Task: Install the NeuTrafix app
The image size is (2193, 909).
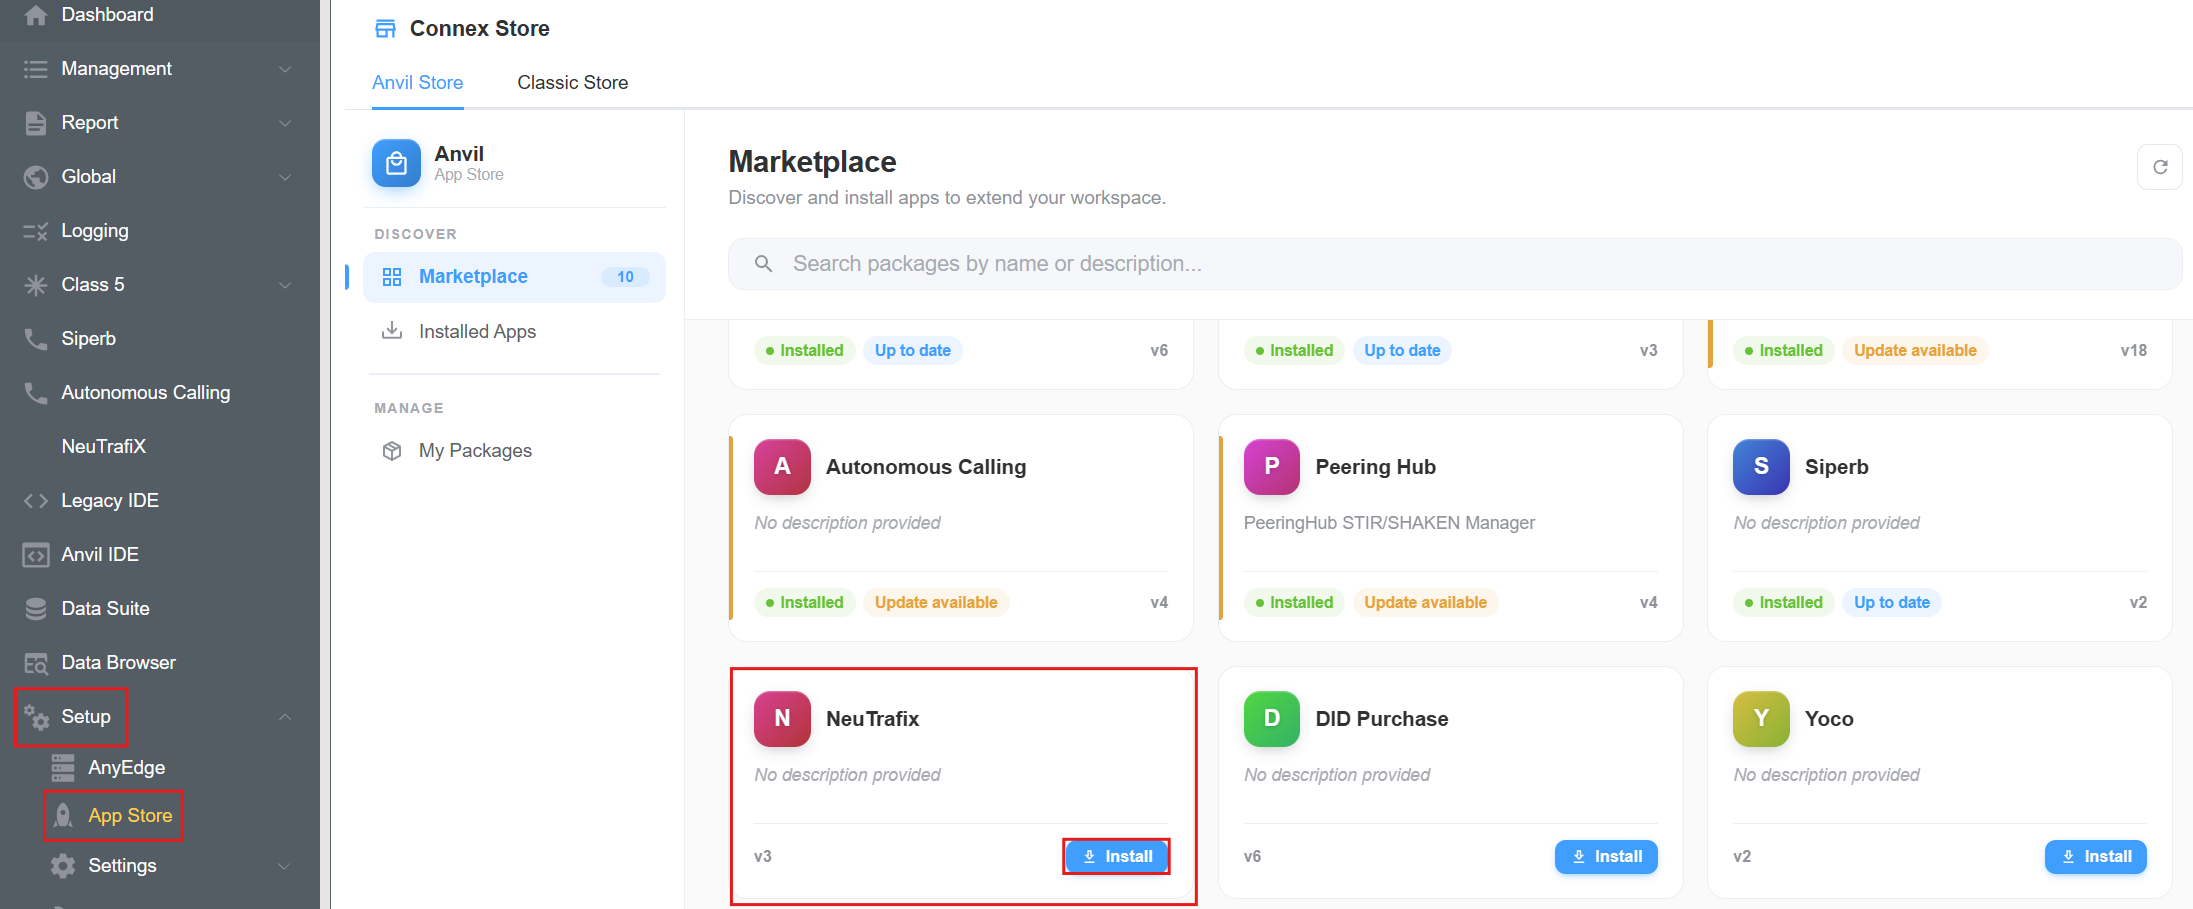Action: (1116, 857)
